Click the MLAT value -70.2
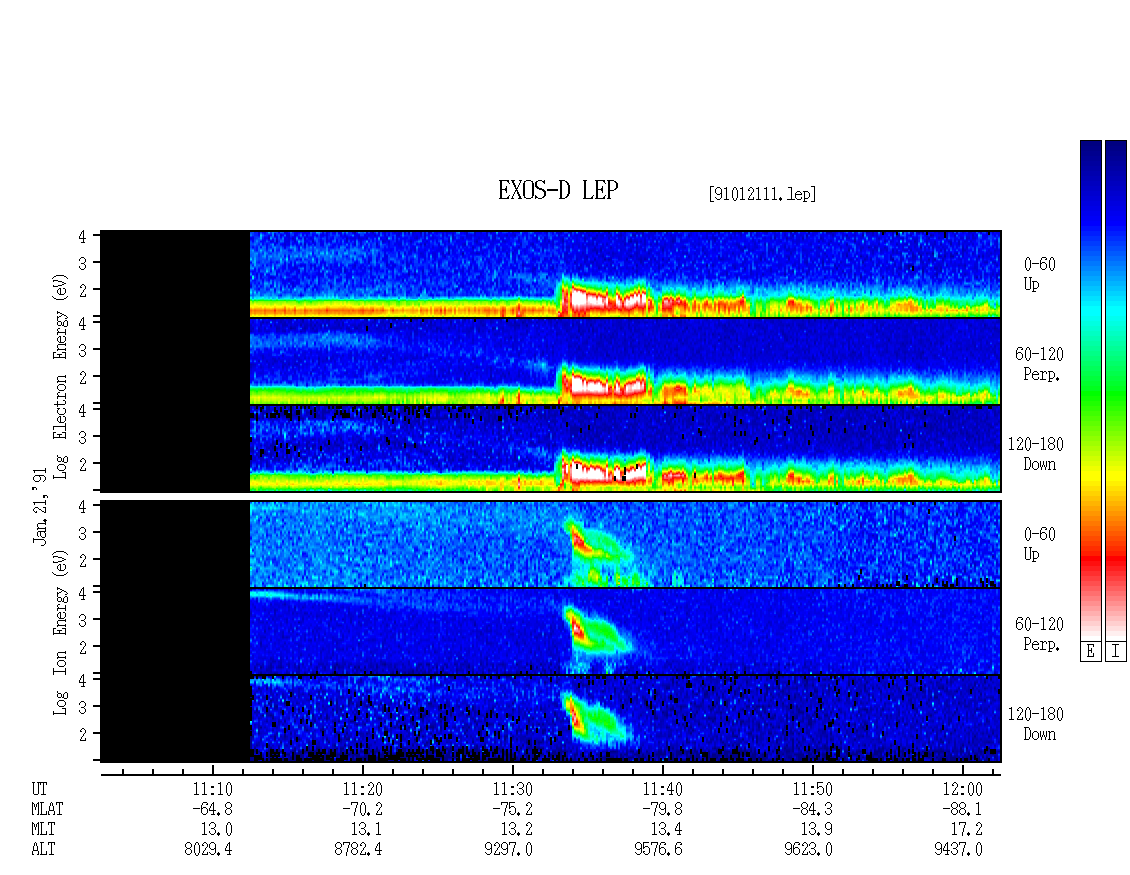 point(362,809)
